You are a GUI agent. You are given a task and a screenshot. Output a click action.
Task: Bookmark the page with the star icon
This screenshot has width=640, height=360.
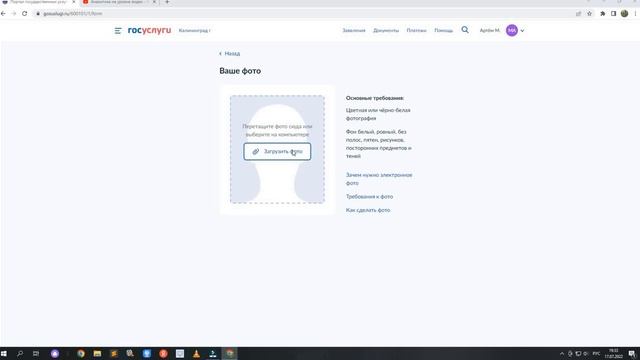point(589,13)
